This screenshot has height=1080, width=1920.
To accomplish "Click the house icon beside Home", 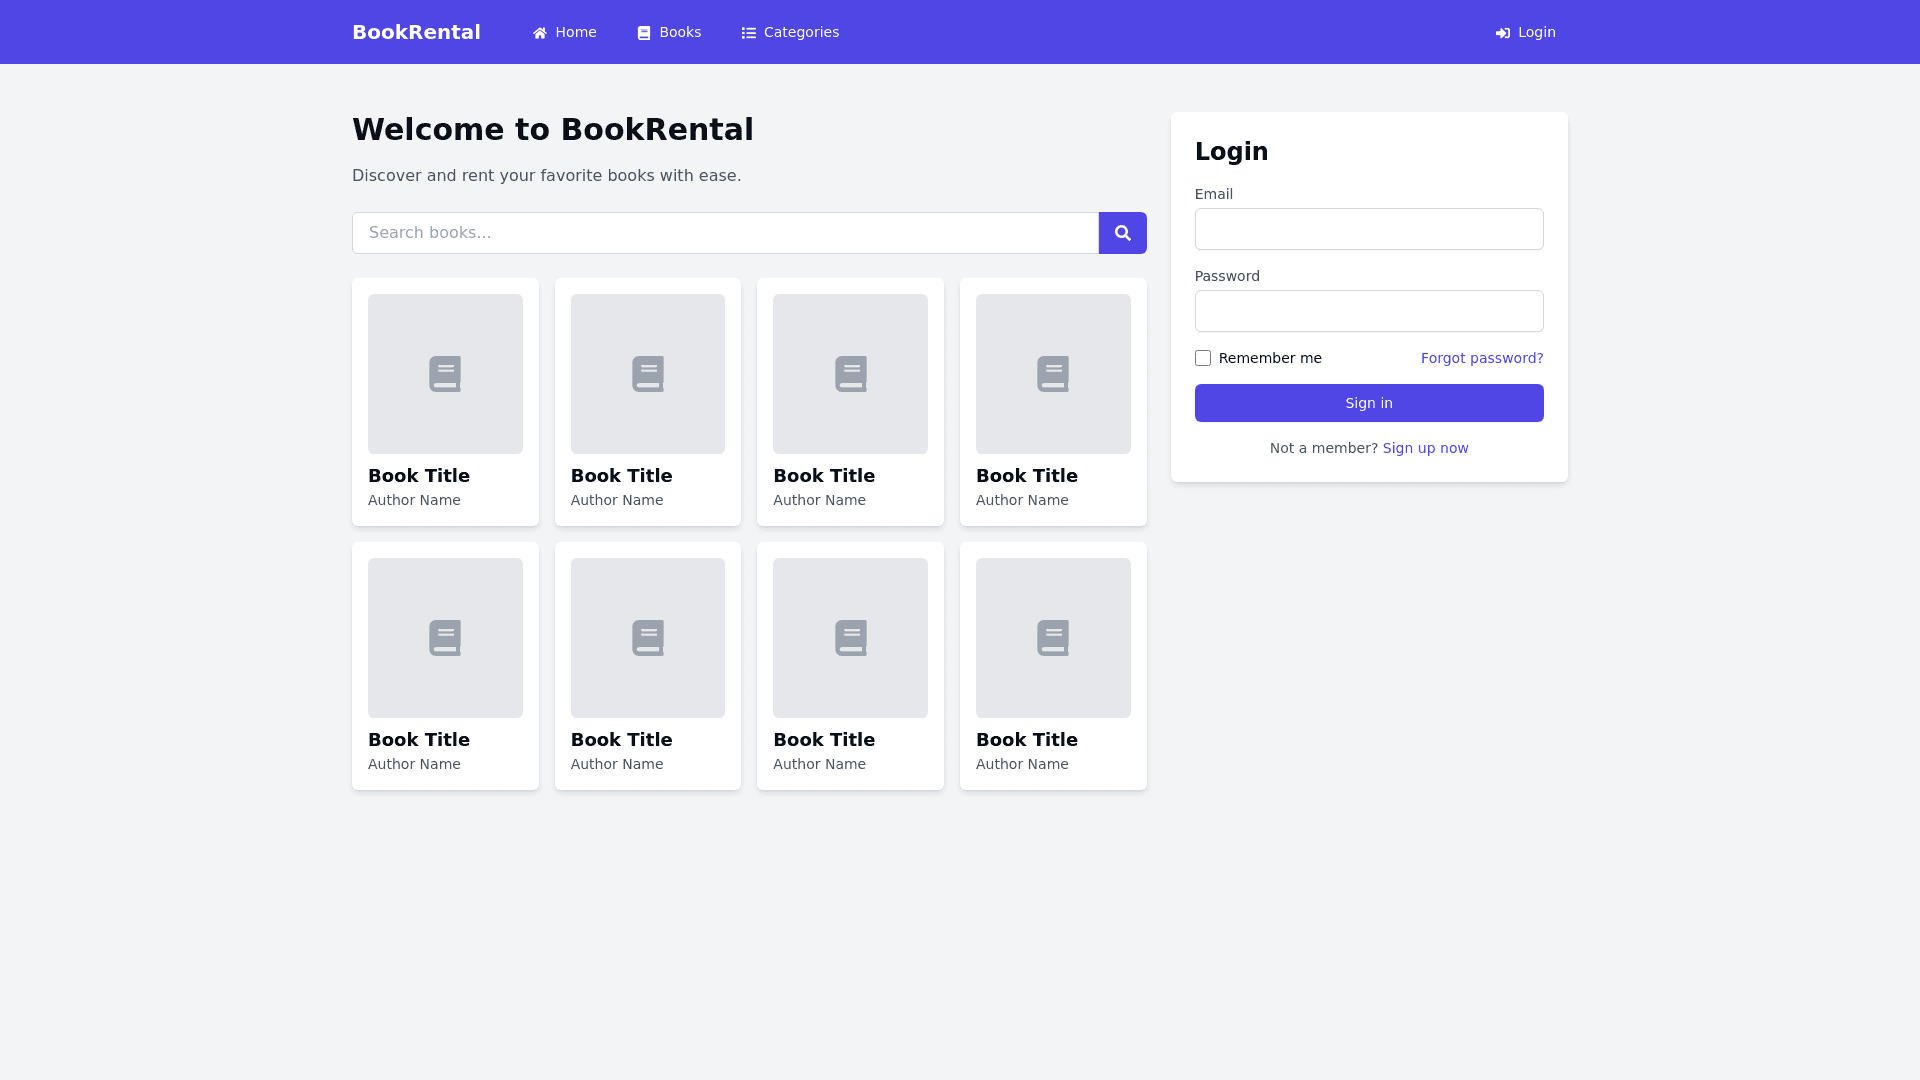I will 540,33.
